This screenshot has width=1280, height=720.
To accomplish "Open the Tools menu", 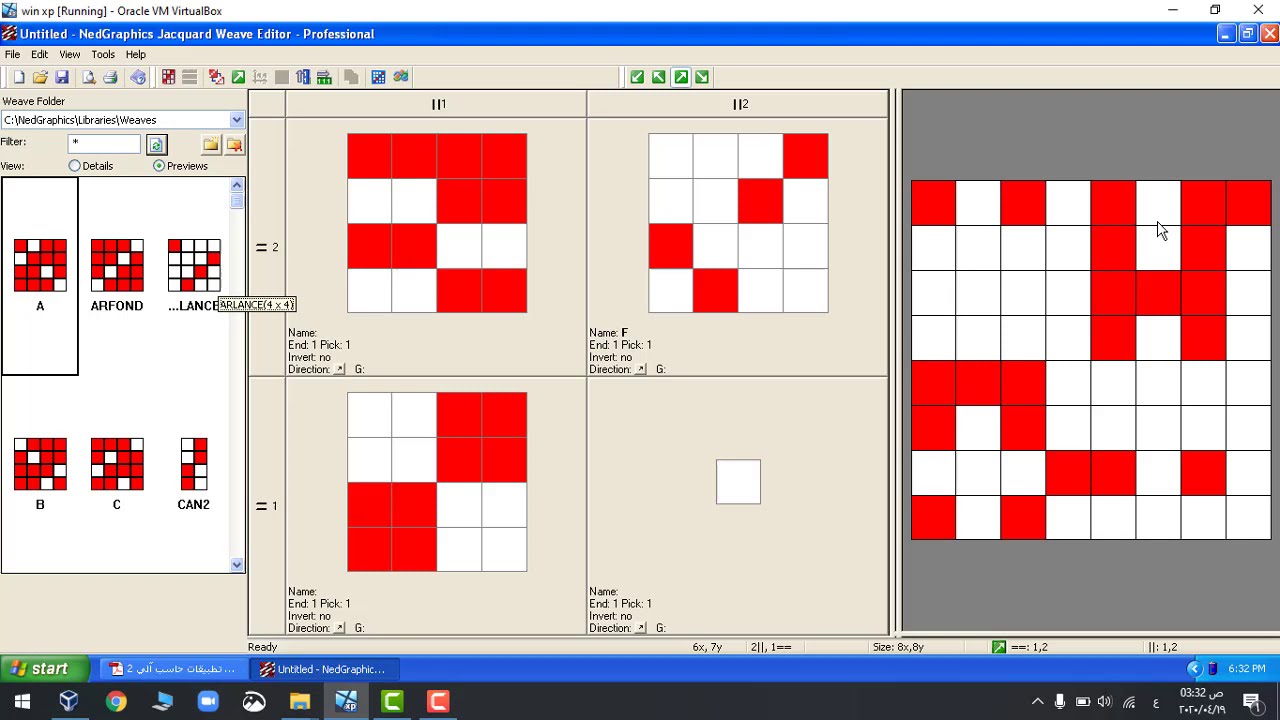I will coord(103,54).
